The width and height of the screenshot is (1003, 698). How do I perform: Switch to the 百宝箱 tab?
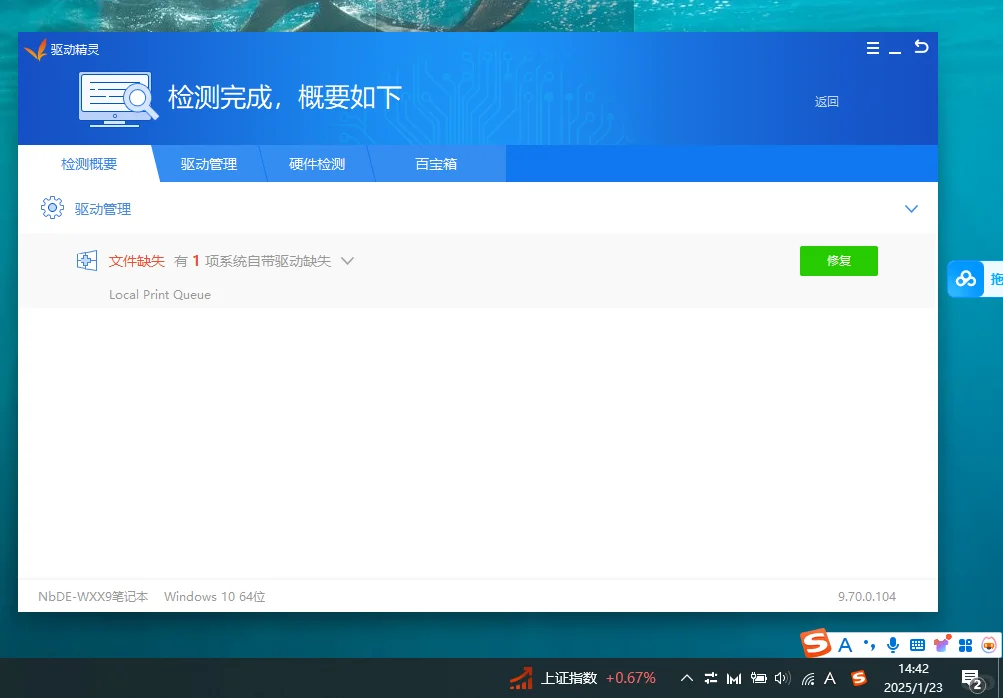coord(436,163)
